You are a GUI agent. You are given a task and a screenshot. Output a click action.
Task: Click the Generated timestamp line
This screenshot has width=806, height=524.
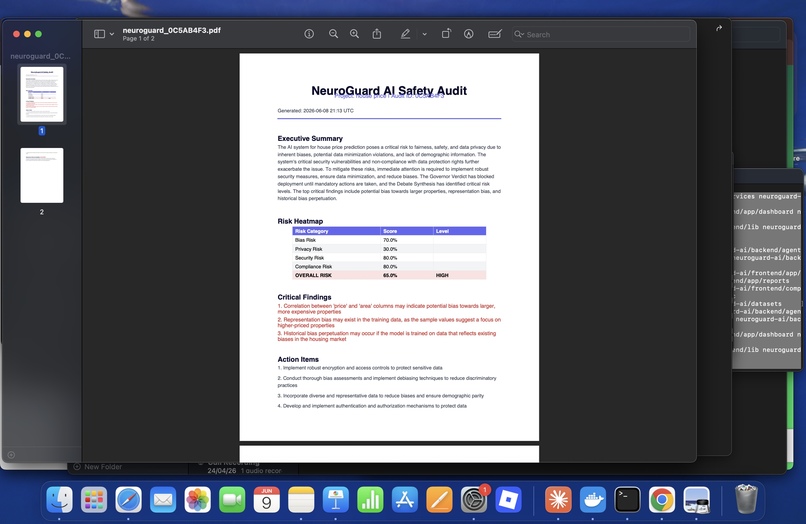tap(316, 111)
